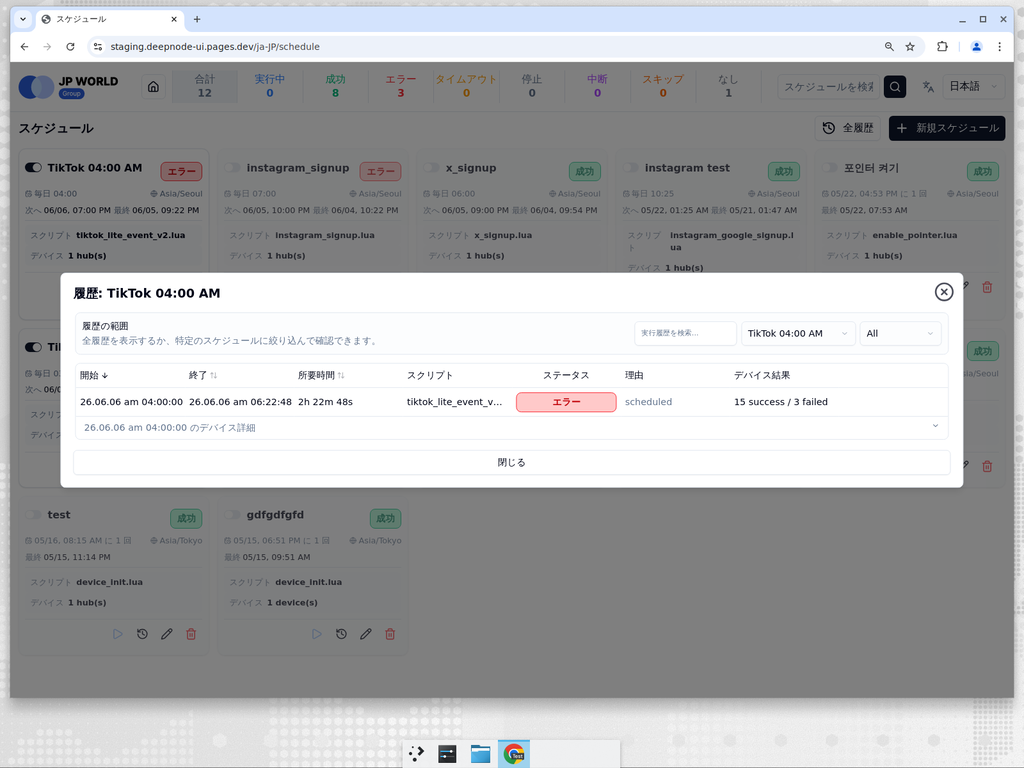Toggle the instagram_signup schedule switch
This screenshot has width=1024, height=768.
click(232, 168)
